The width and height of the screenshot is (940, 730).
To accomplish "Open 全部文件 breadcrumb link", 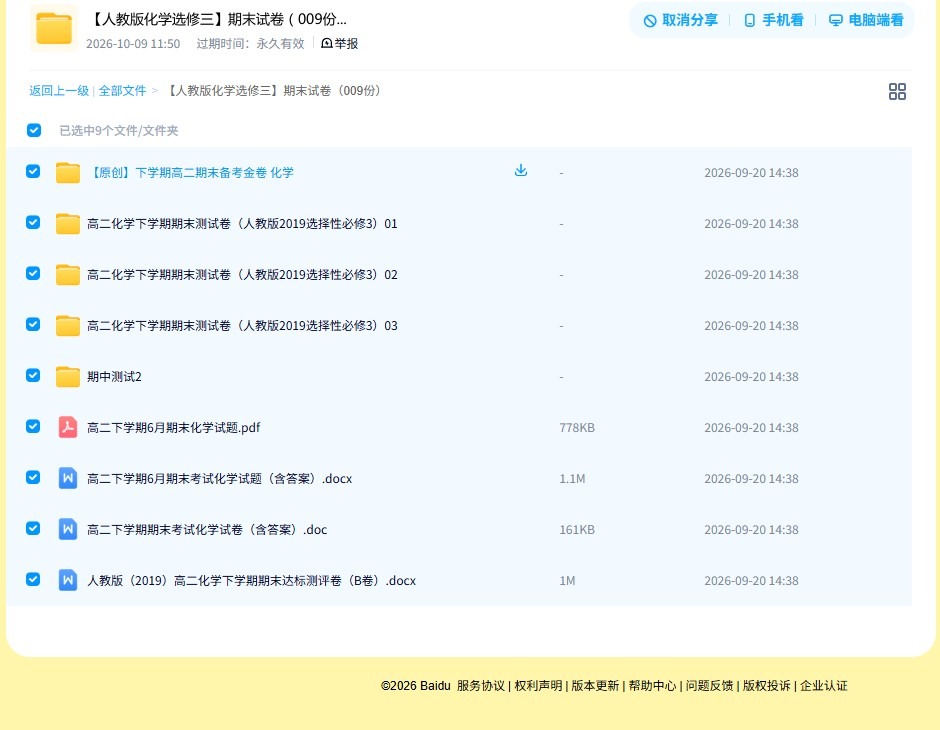I will [x=122, y=91].
